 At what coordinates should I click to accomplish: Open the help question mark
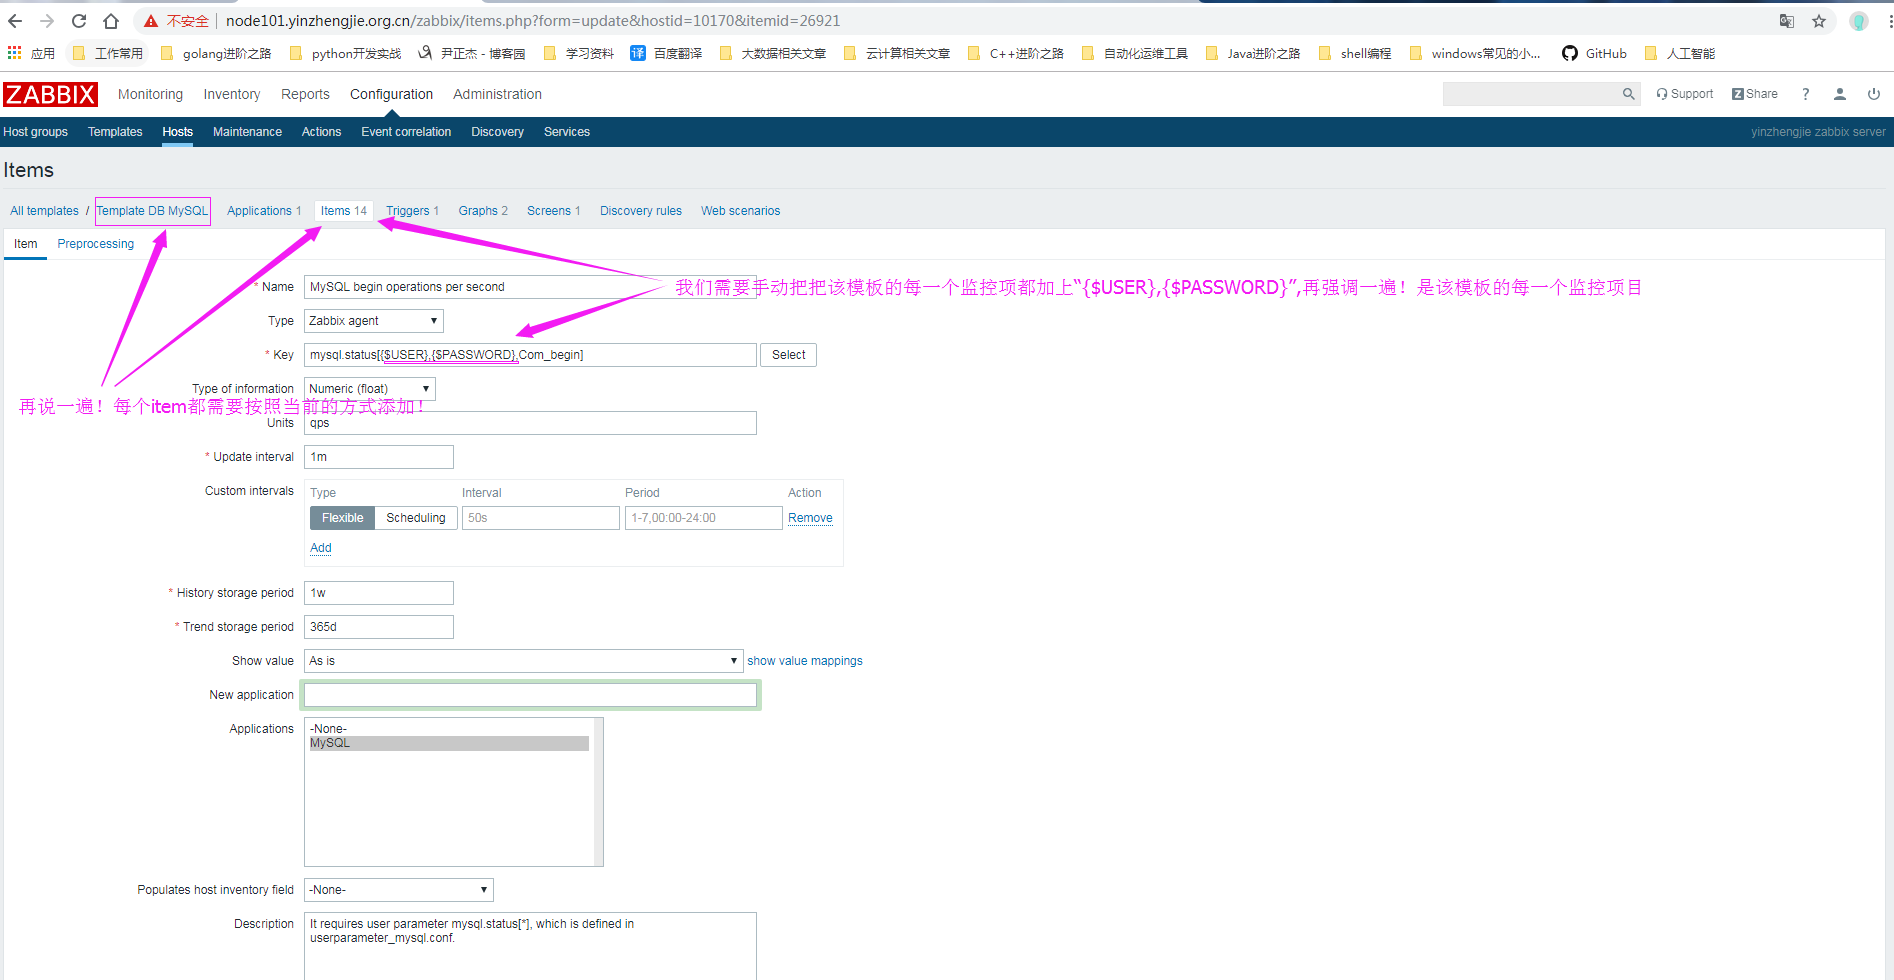pyautogui.click(x=1806, y=94)
